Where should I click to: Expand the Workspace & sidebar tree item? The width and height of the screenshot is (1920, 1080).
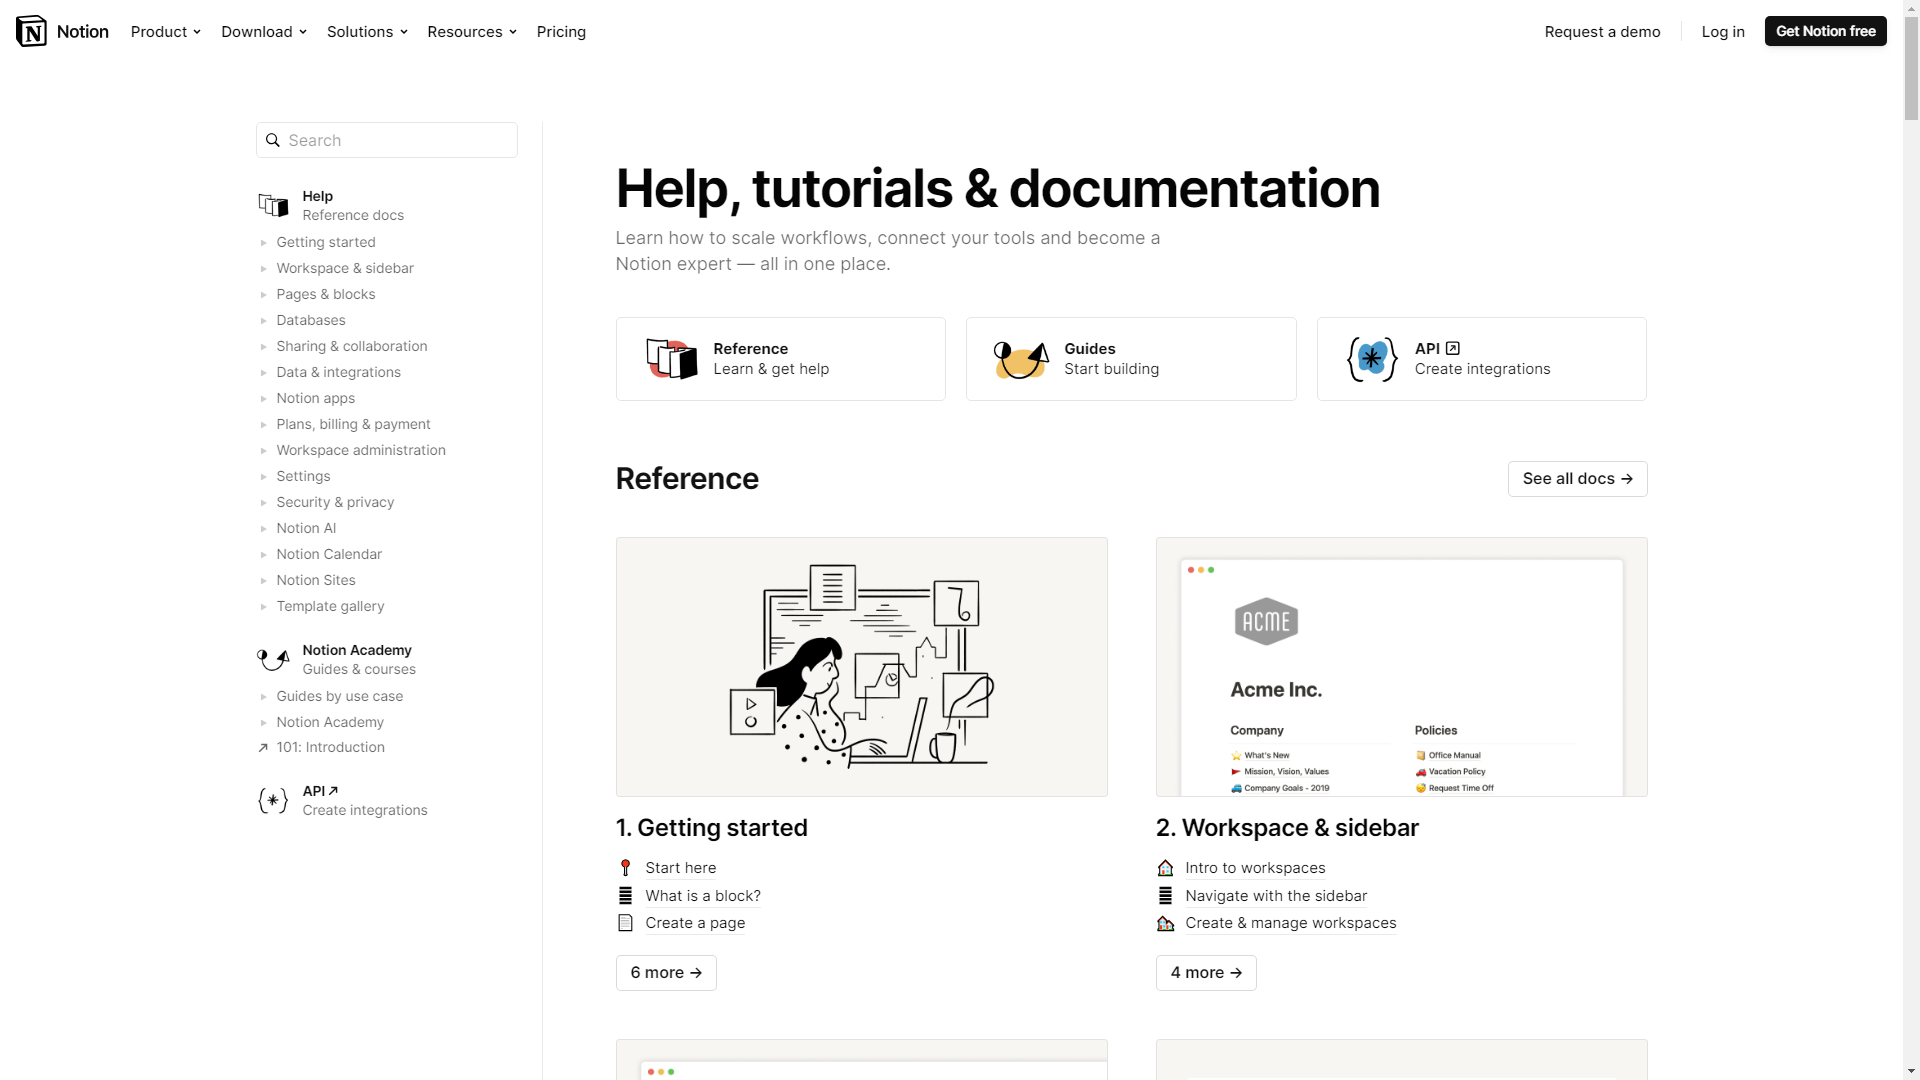pyautogui.click(x=263, y=268)
